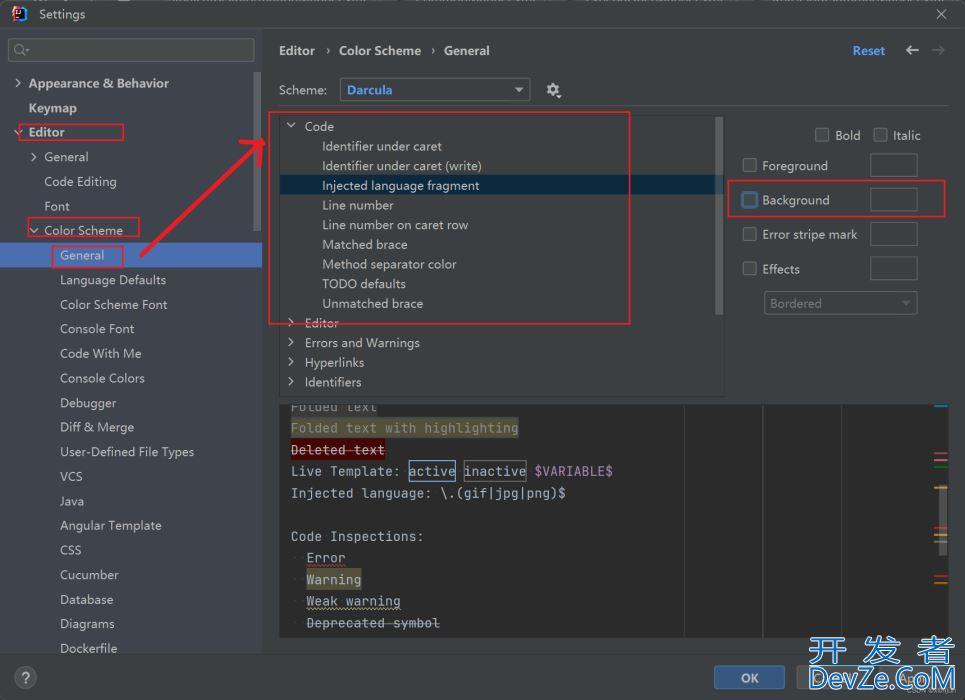
Task: Close the Settings dialog
Action: [x=941, y=14]
